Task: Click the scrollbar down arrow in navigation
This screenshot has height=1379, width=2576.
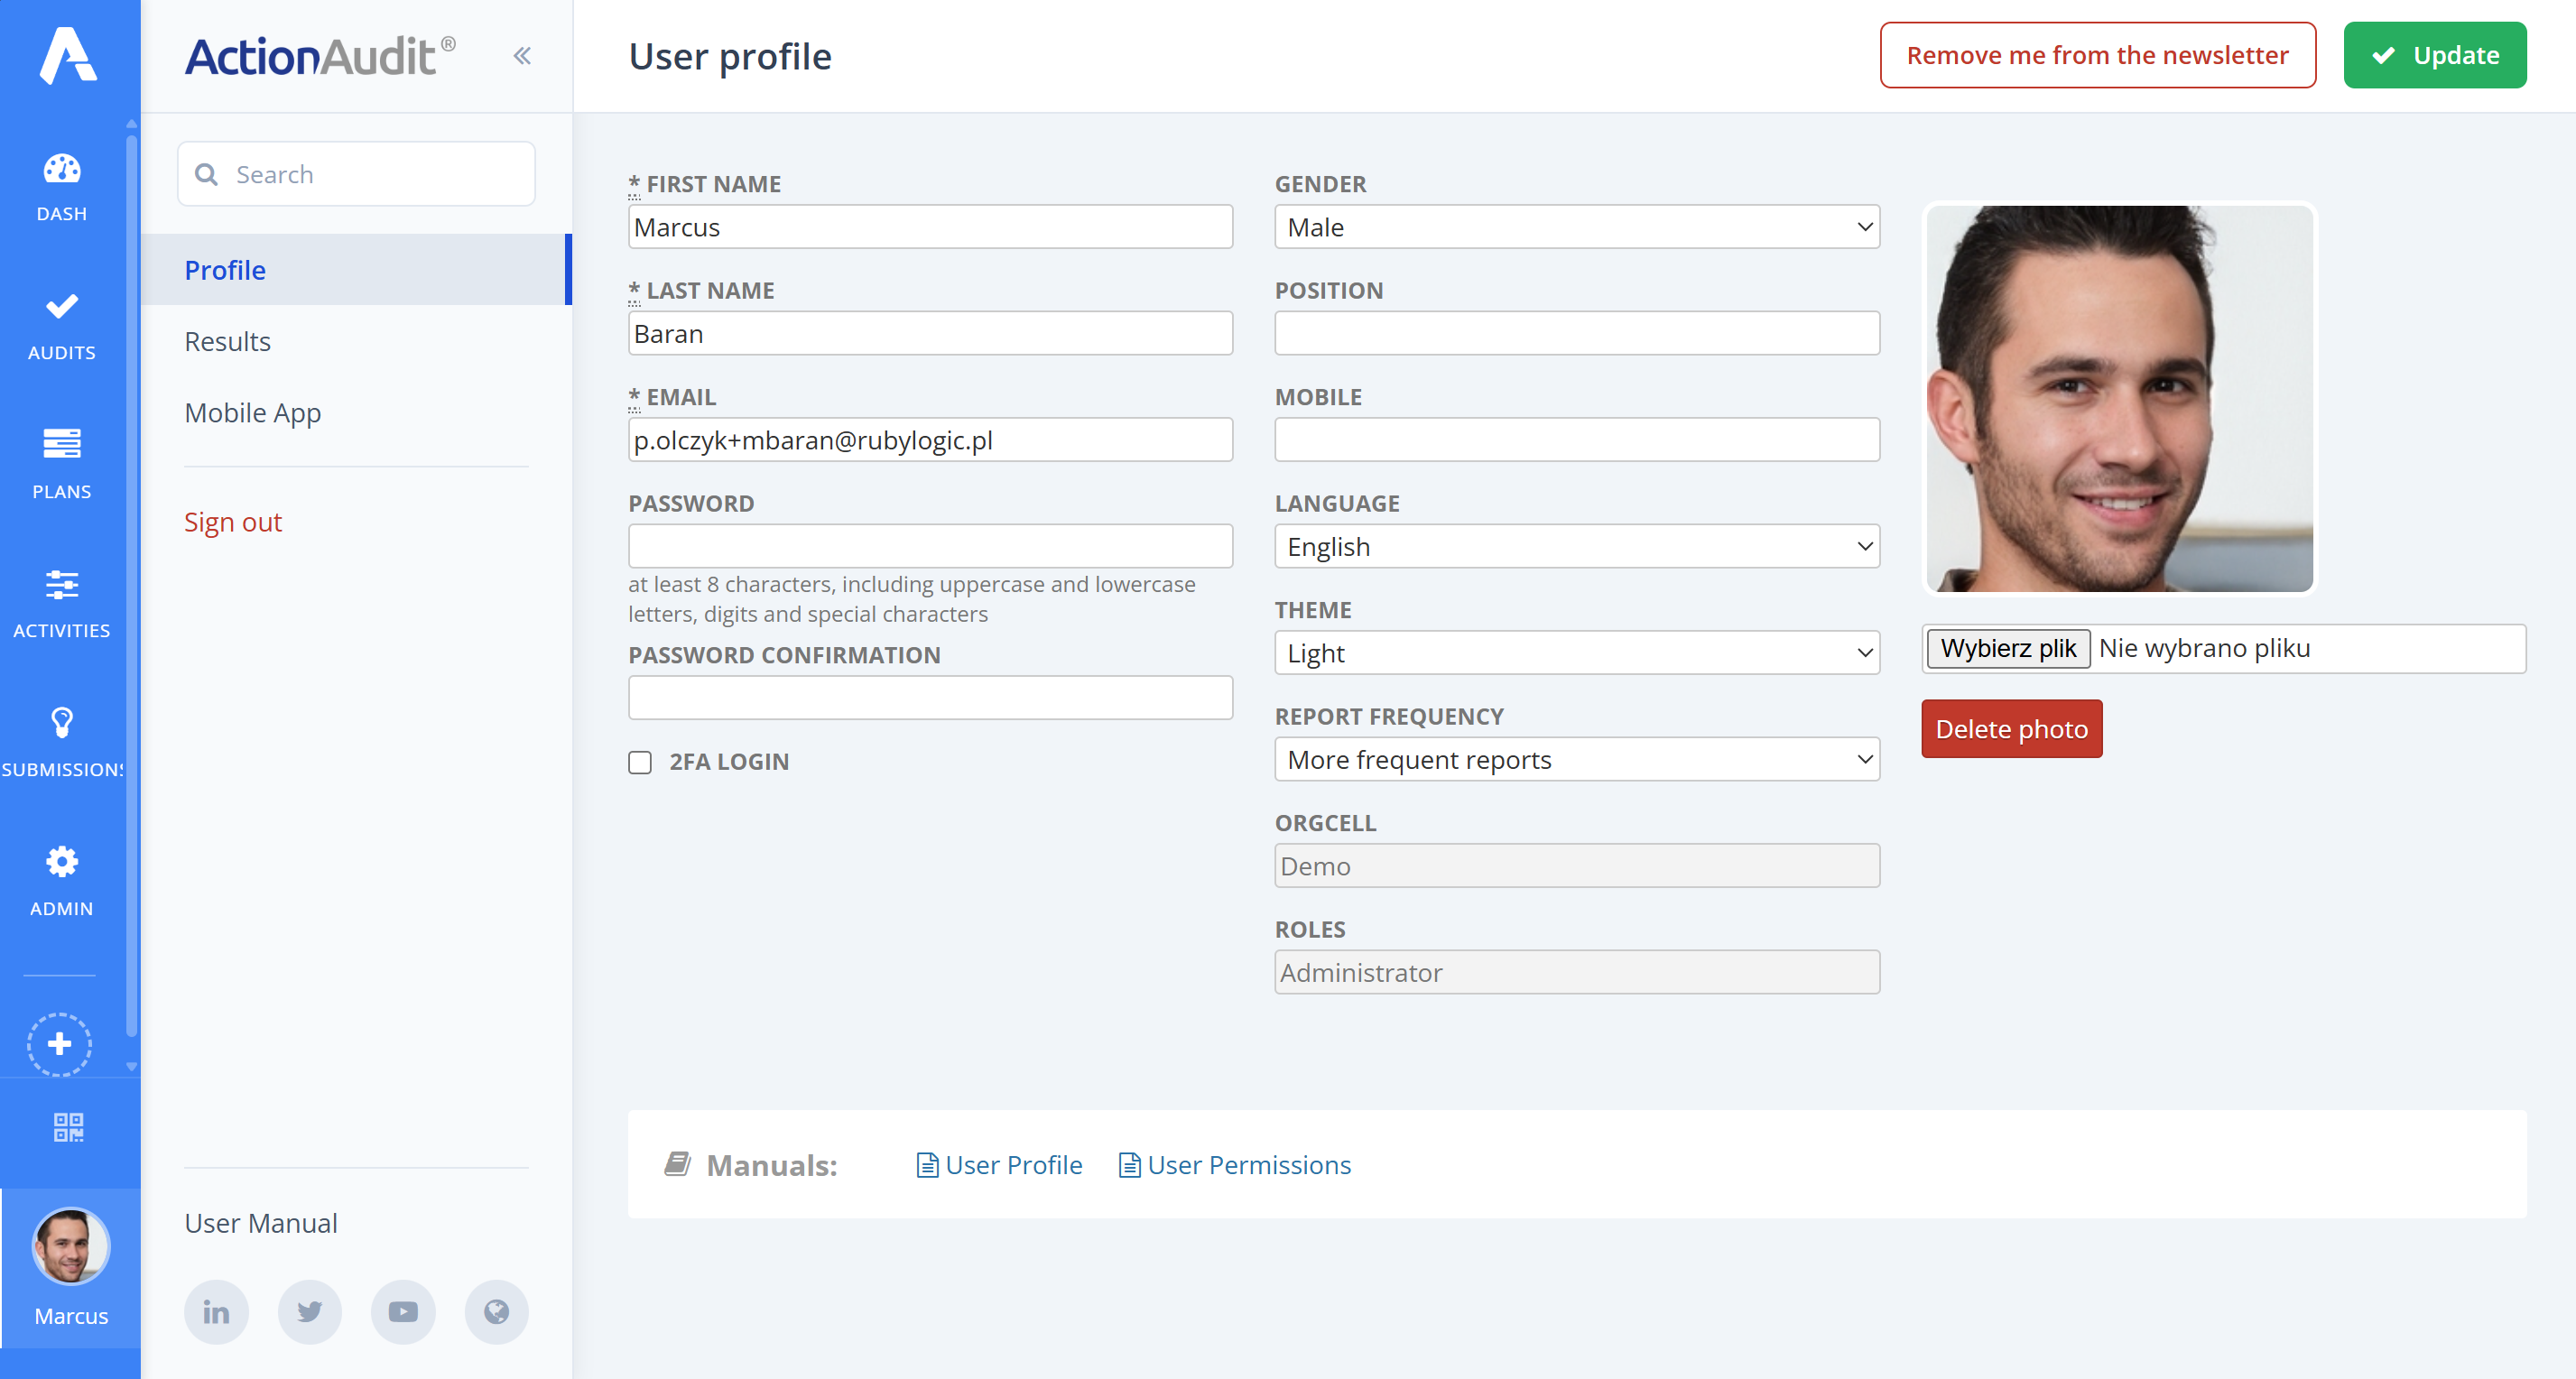Action: click(131, 1067)
